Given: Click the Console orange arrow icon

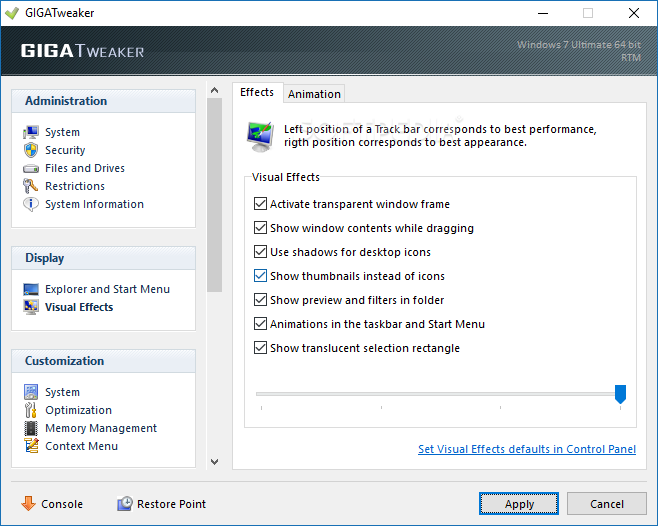Looking at the screenshot, I should [29, 503].
